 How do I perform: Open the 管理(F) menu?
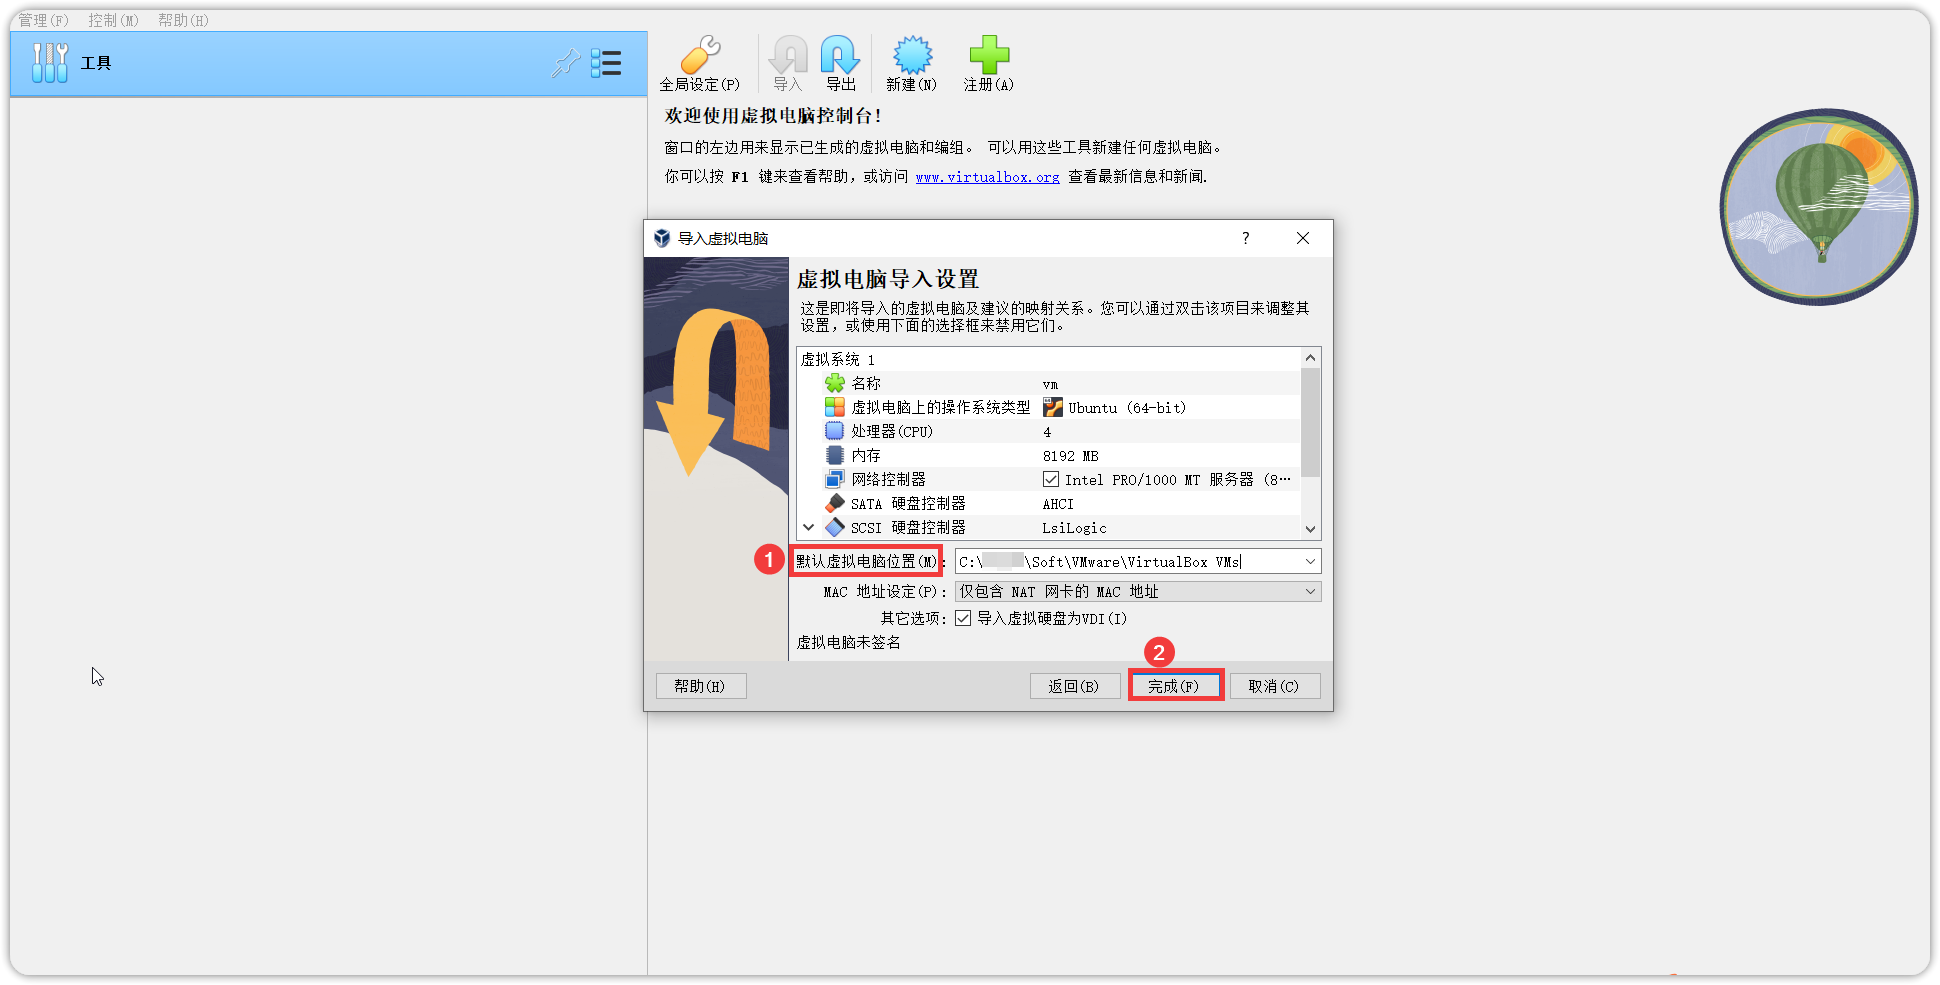tap(44, 20)
